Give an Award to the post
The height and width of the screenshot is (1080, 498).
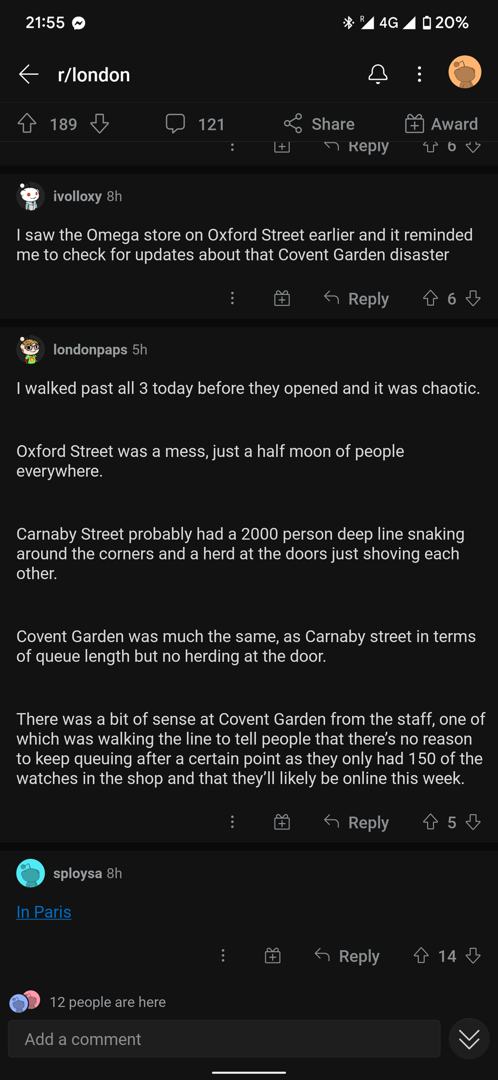point(441,124)
